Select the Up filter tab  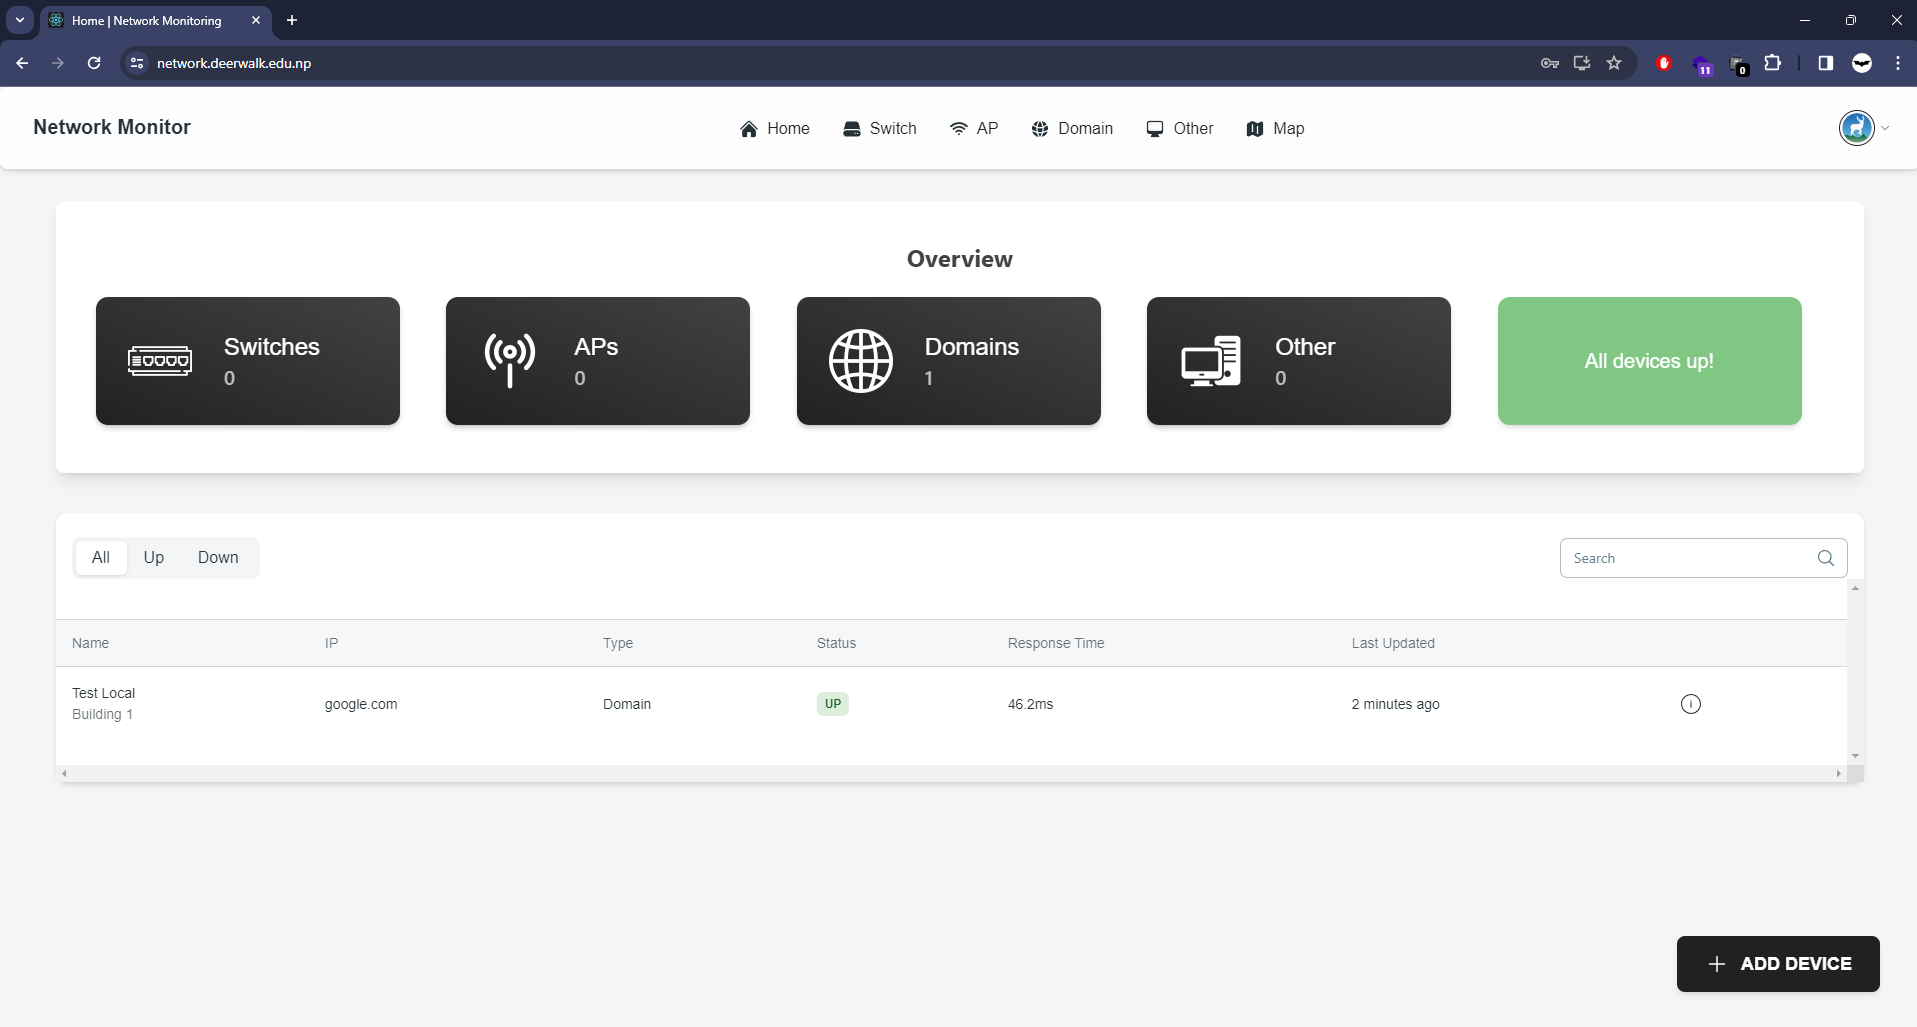(x=152, y=557)
